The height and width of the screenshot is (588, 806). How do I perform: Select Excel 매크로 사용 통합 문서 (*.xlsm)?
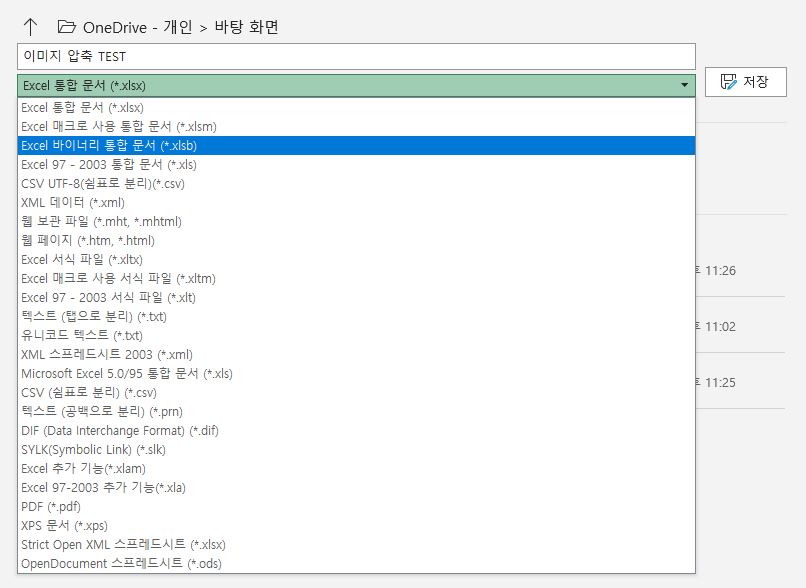click(x=356, y=126)
